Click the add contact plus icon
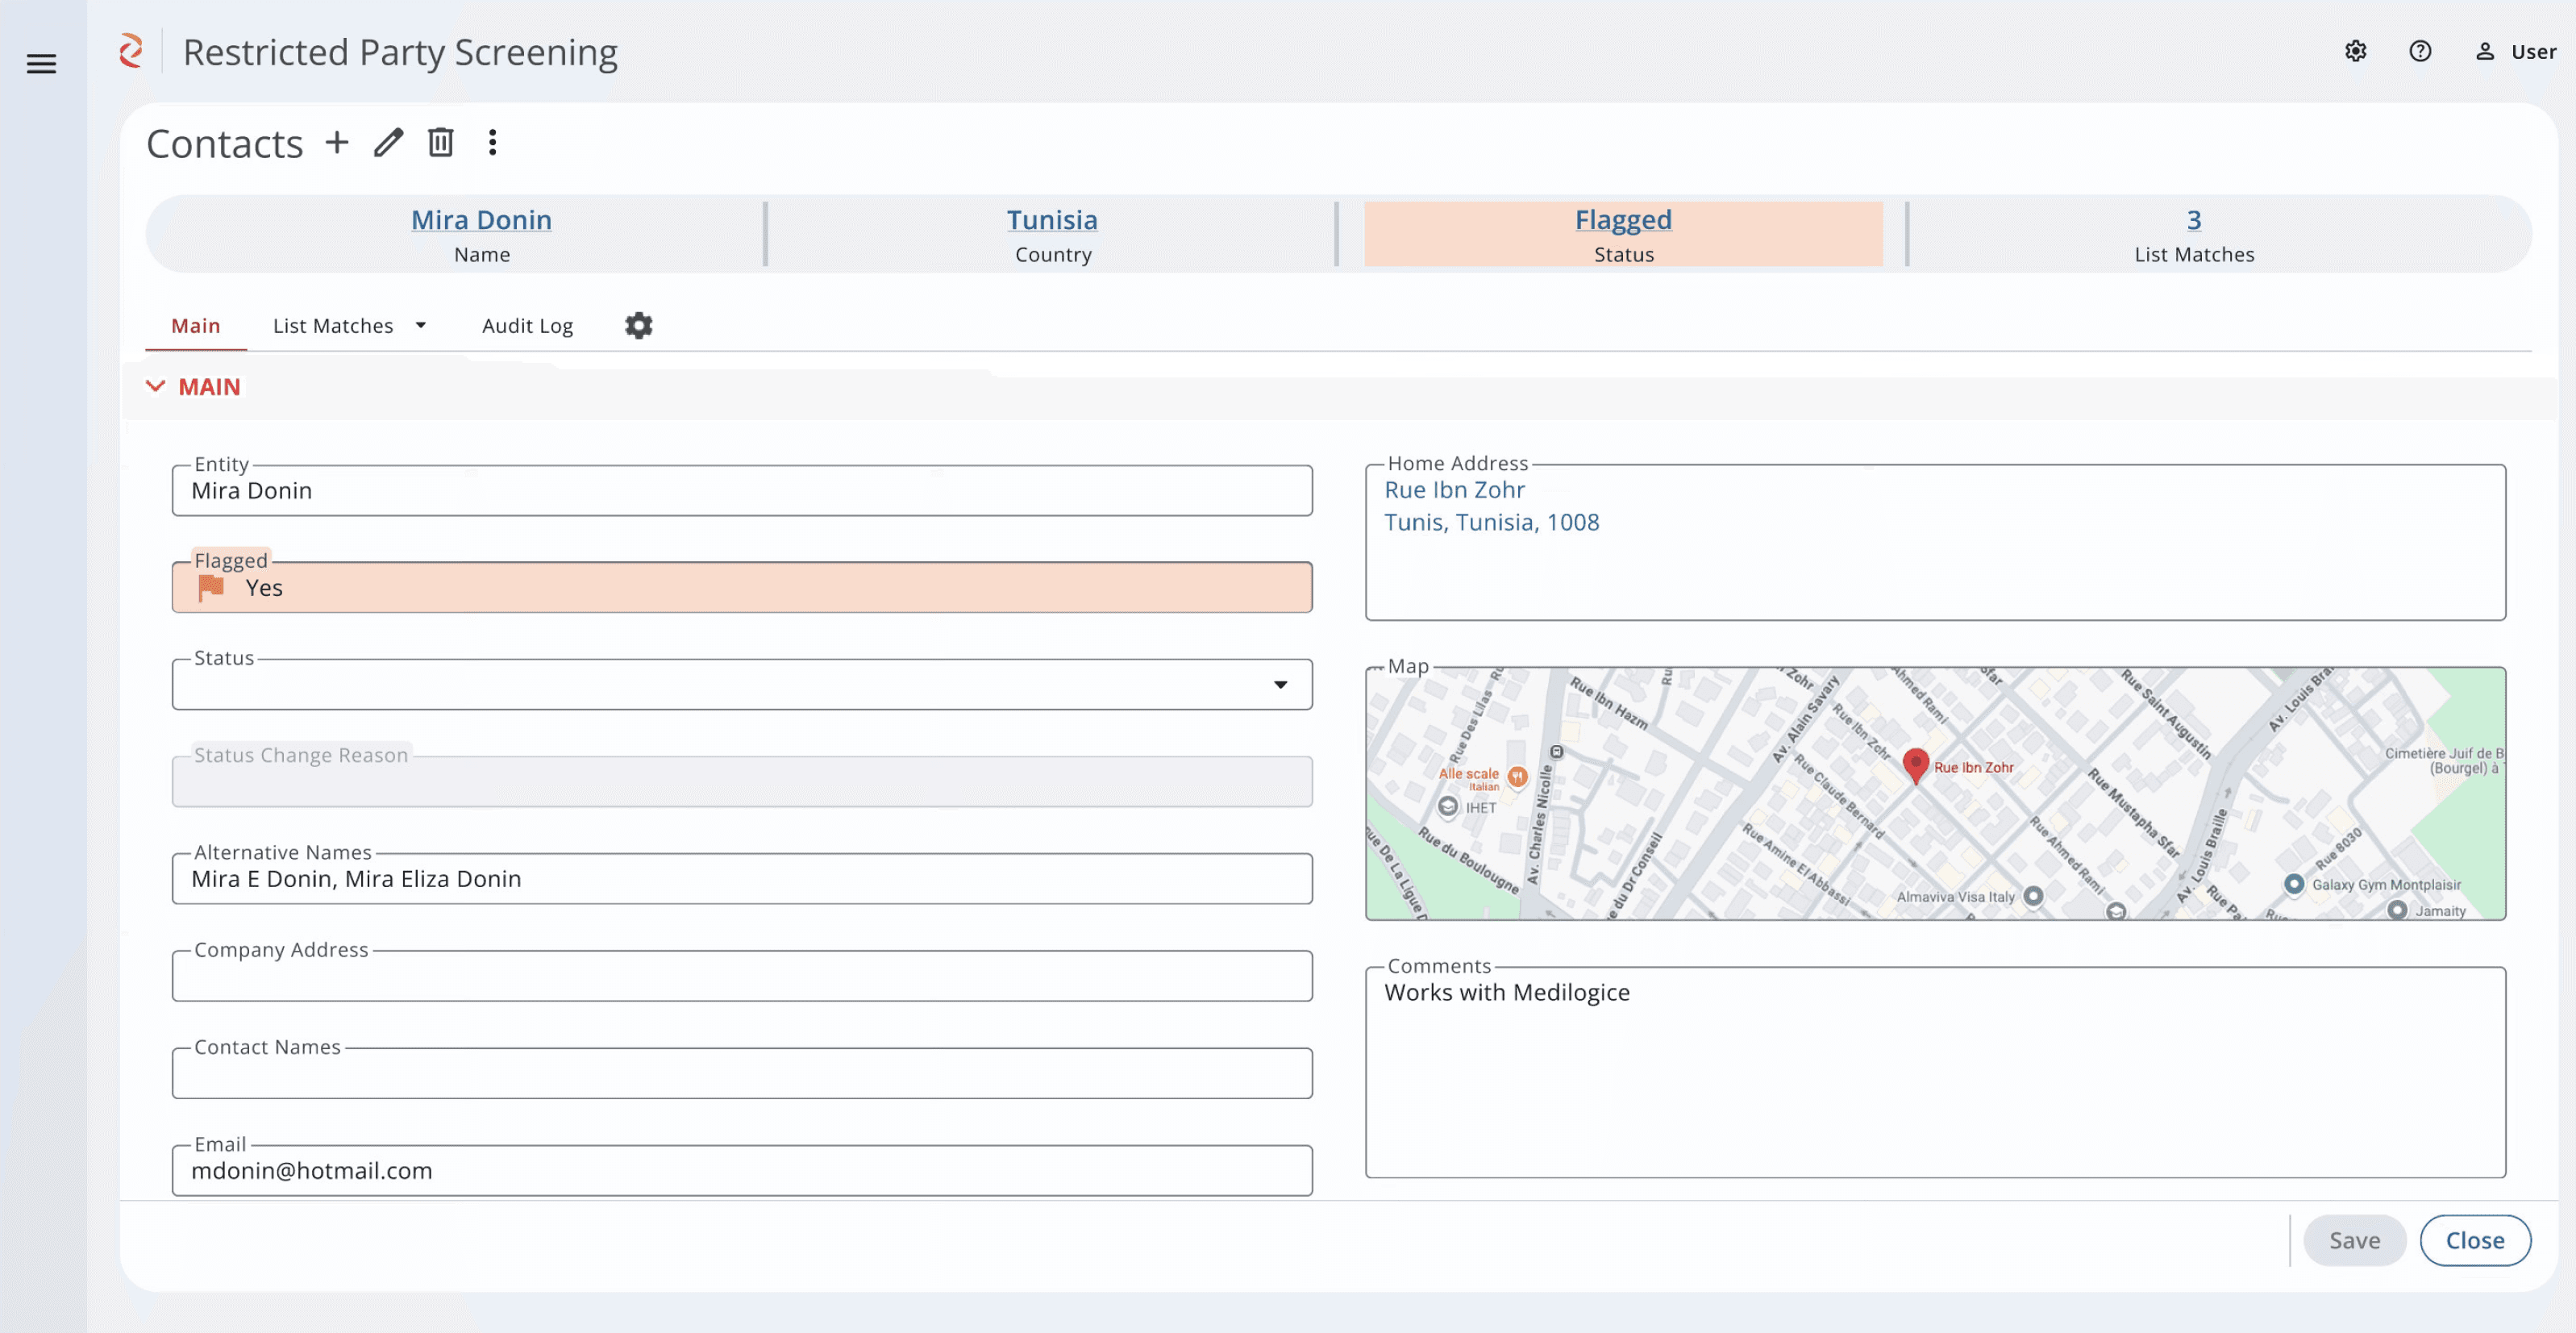The width and height of the screenshot is (2576, 1333). [337, 143]
